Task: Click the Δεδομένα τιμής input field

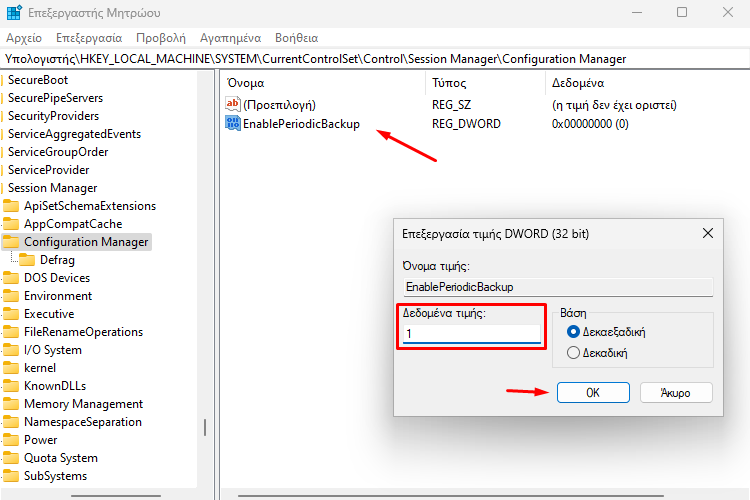Action: coord(472,333)
